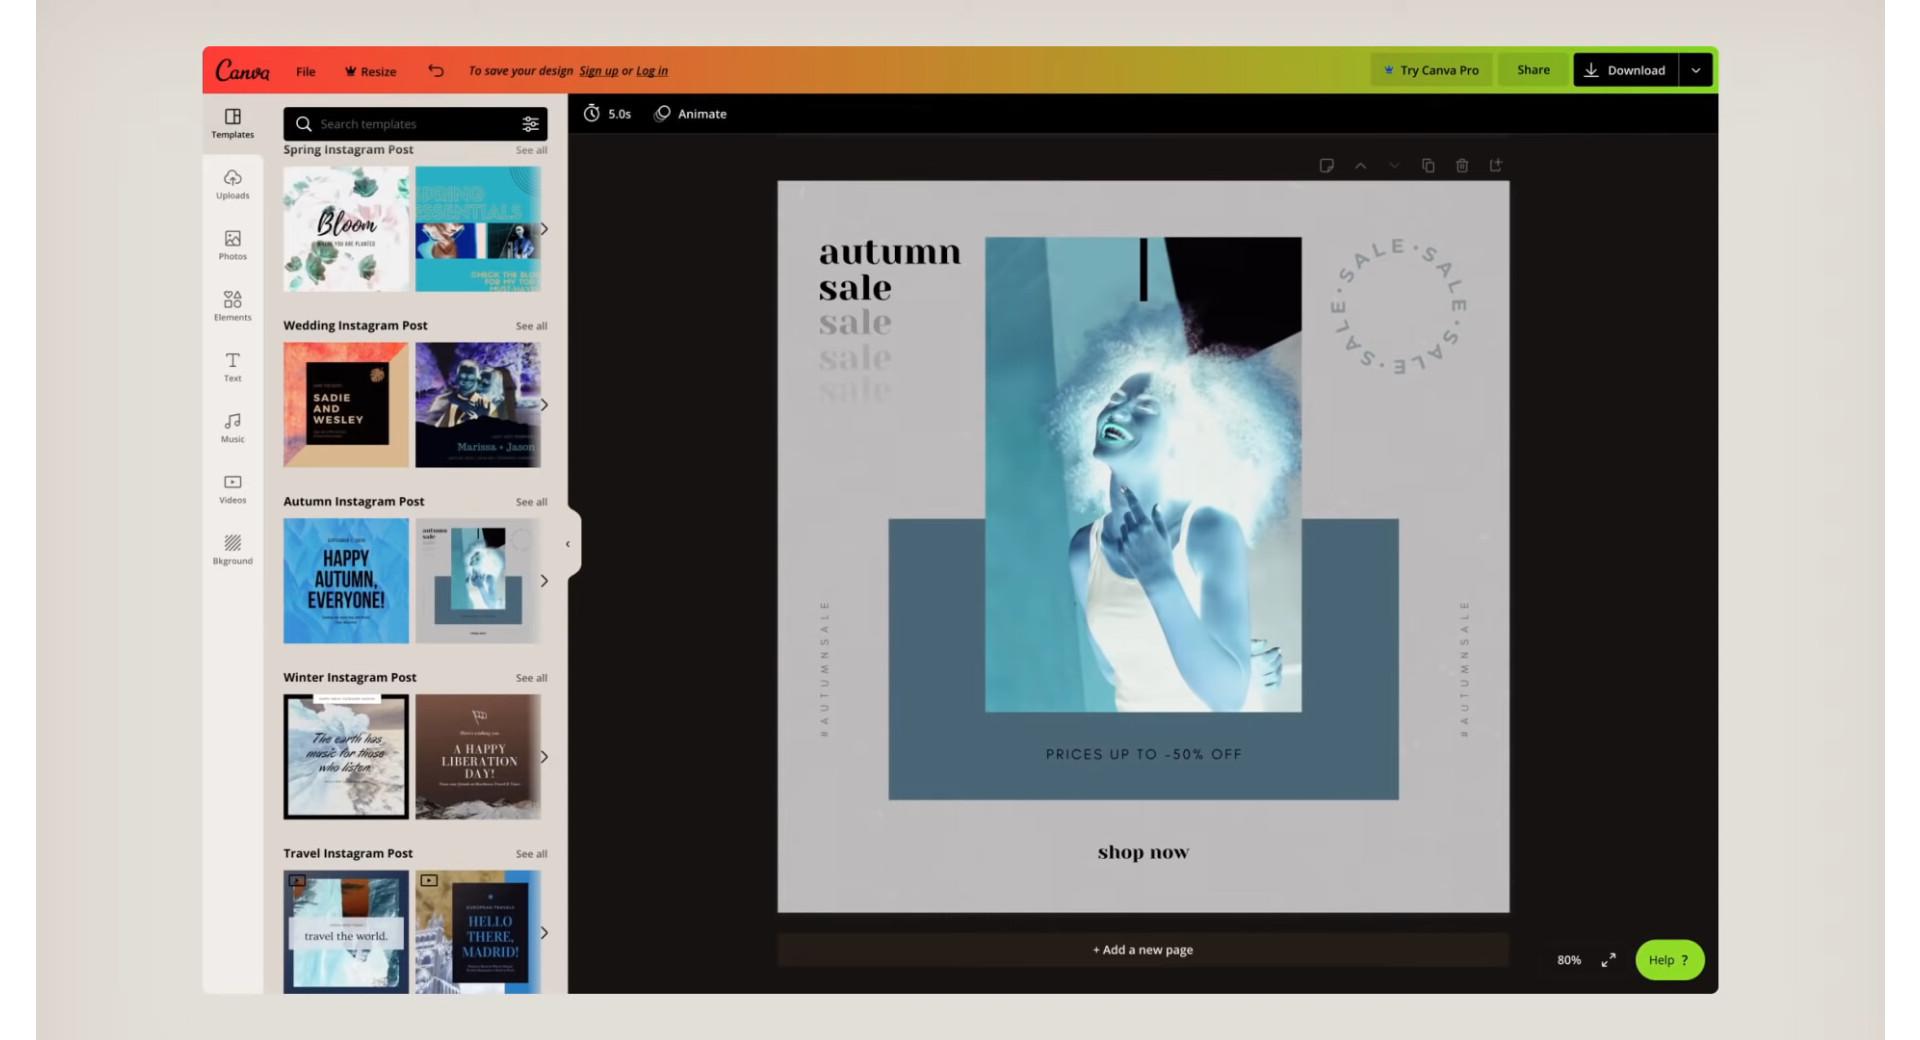The image size is (1920, 1040).
Task: See all Travel Instagram Post templates
Action: coord(531,854)
